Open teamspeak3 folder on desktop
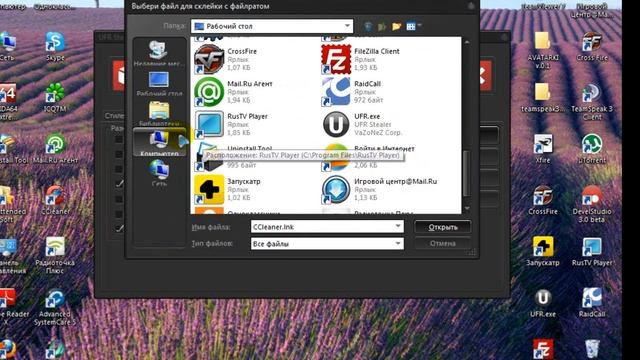Viewport: 640px width, 360px height. pos(542,98)
